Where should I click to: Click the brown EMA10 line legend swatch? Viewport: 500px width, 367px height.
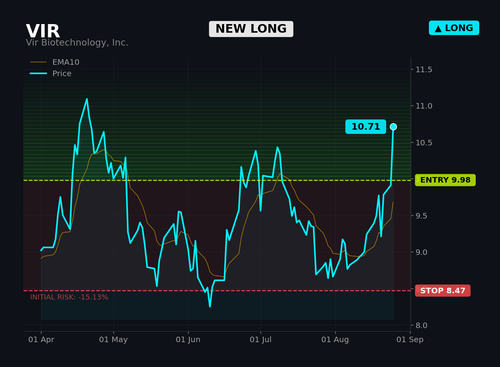point(38,62)
